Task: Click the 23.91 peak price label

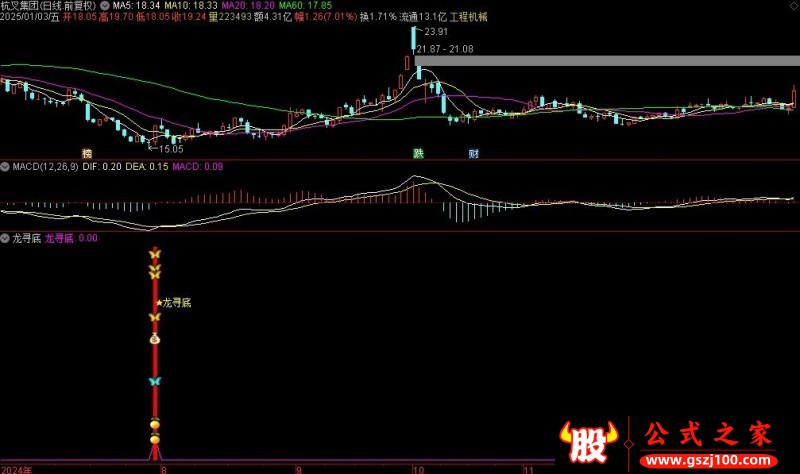Action: coord(436,32)
